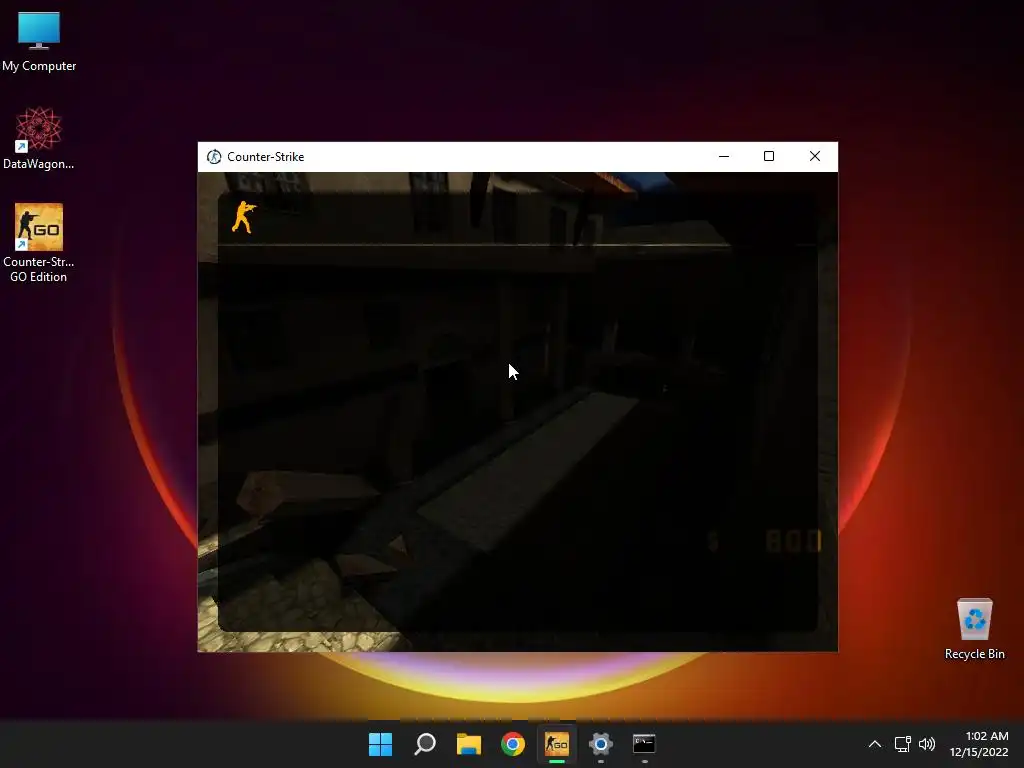Close the Counter-Strike window
The height and width of the screenshot is (768, 1024).
click(814, 157)
